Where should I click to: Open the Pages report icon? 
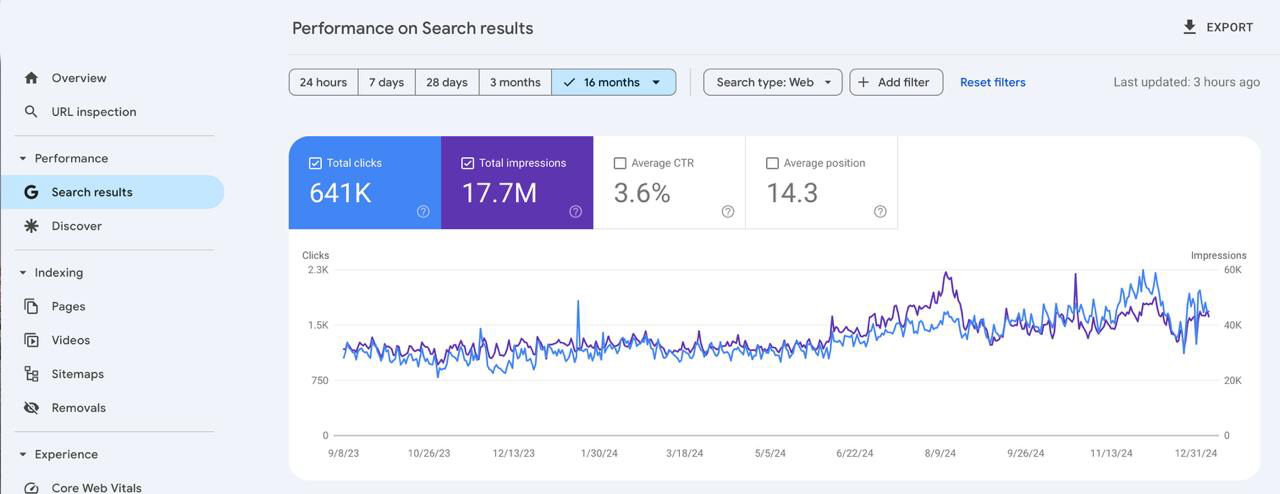pos(31,306)
